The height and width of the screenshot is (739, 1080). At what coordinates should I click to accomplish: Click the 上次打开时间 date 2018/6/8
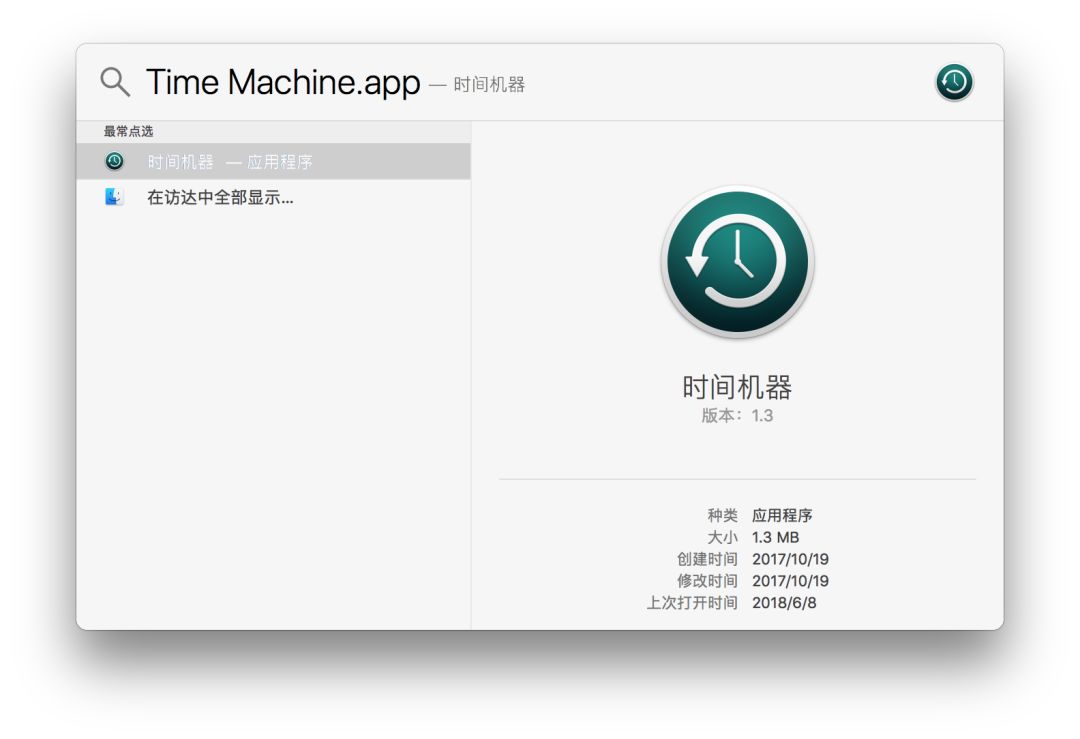[784, 603]
